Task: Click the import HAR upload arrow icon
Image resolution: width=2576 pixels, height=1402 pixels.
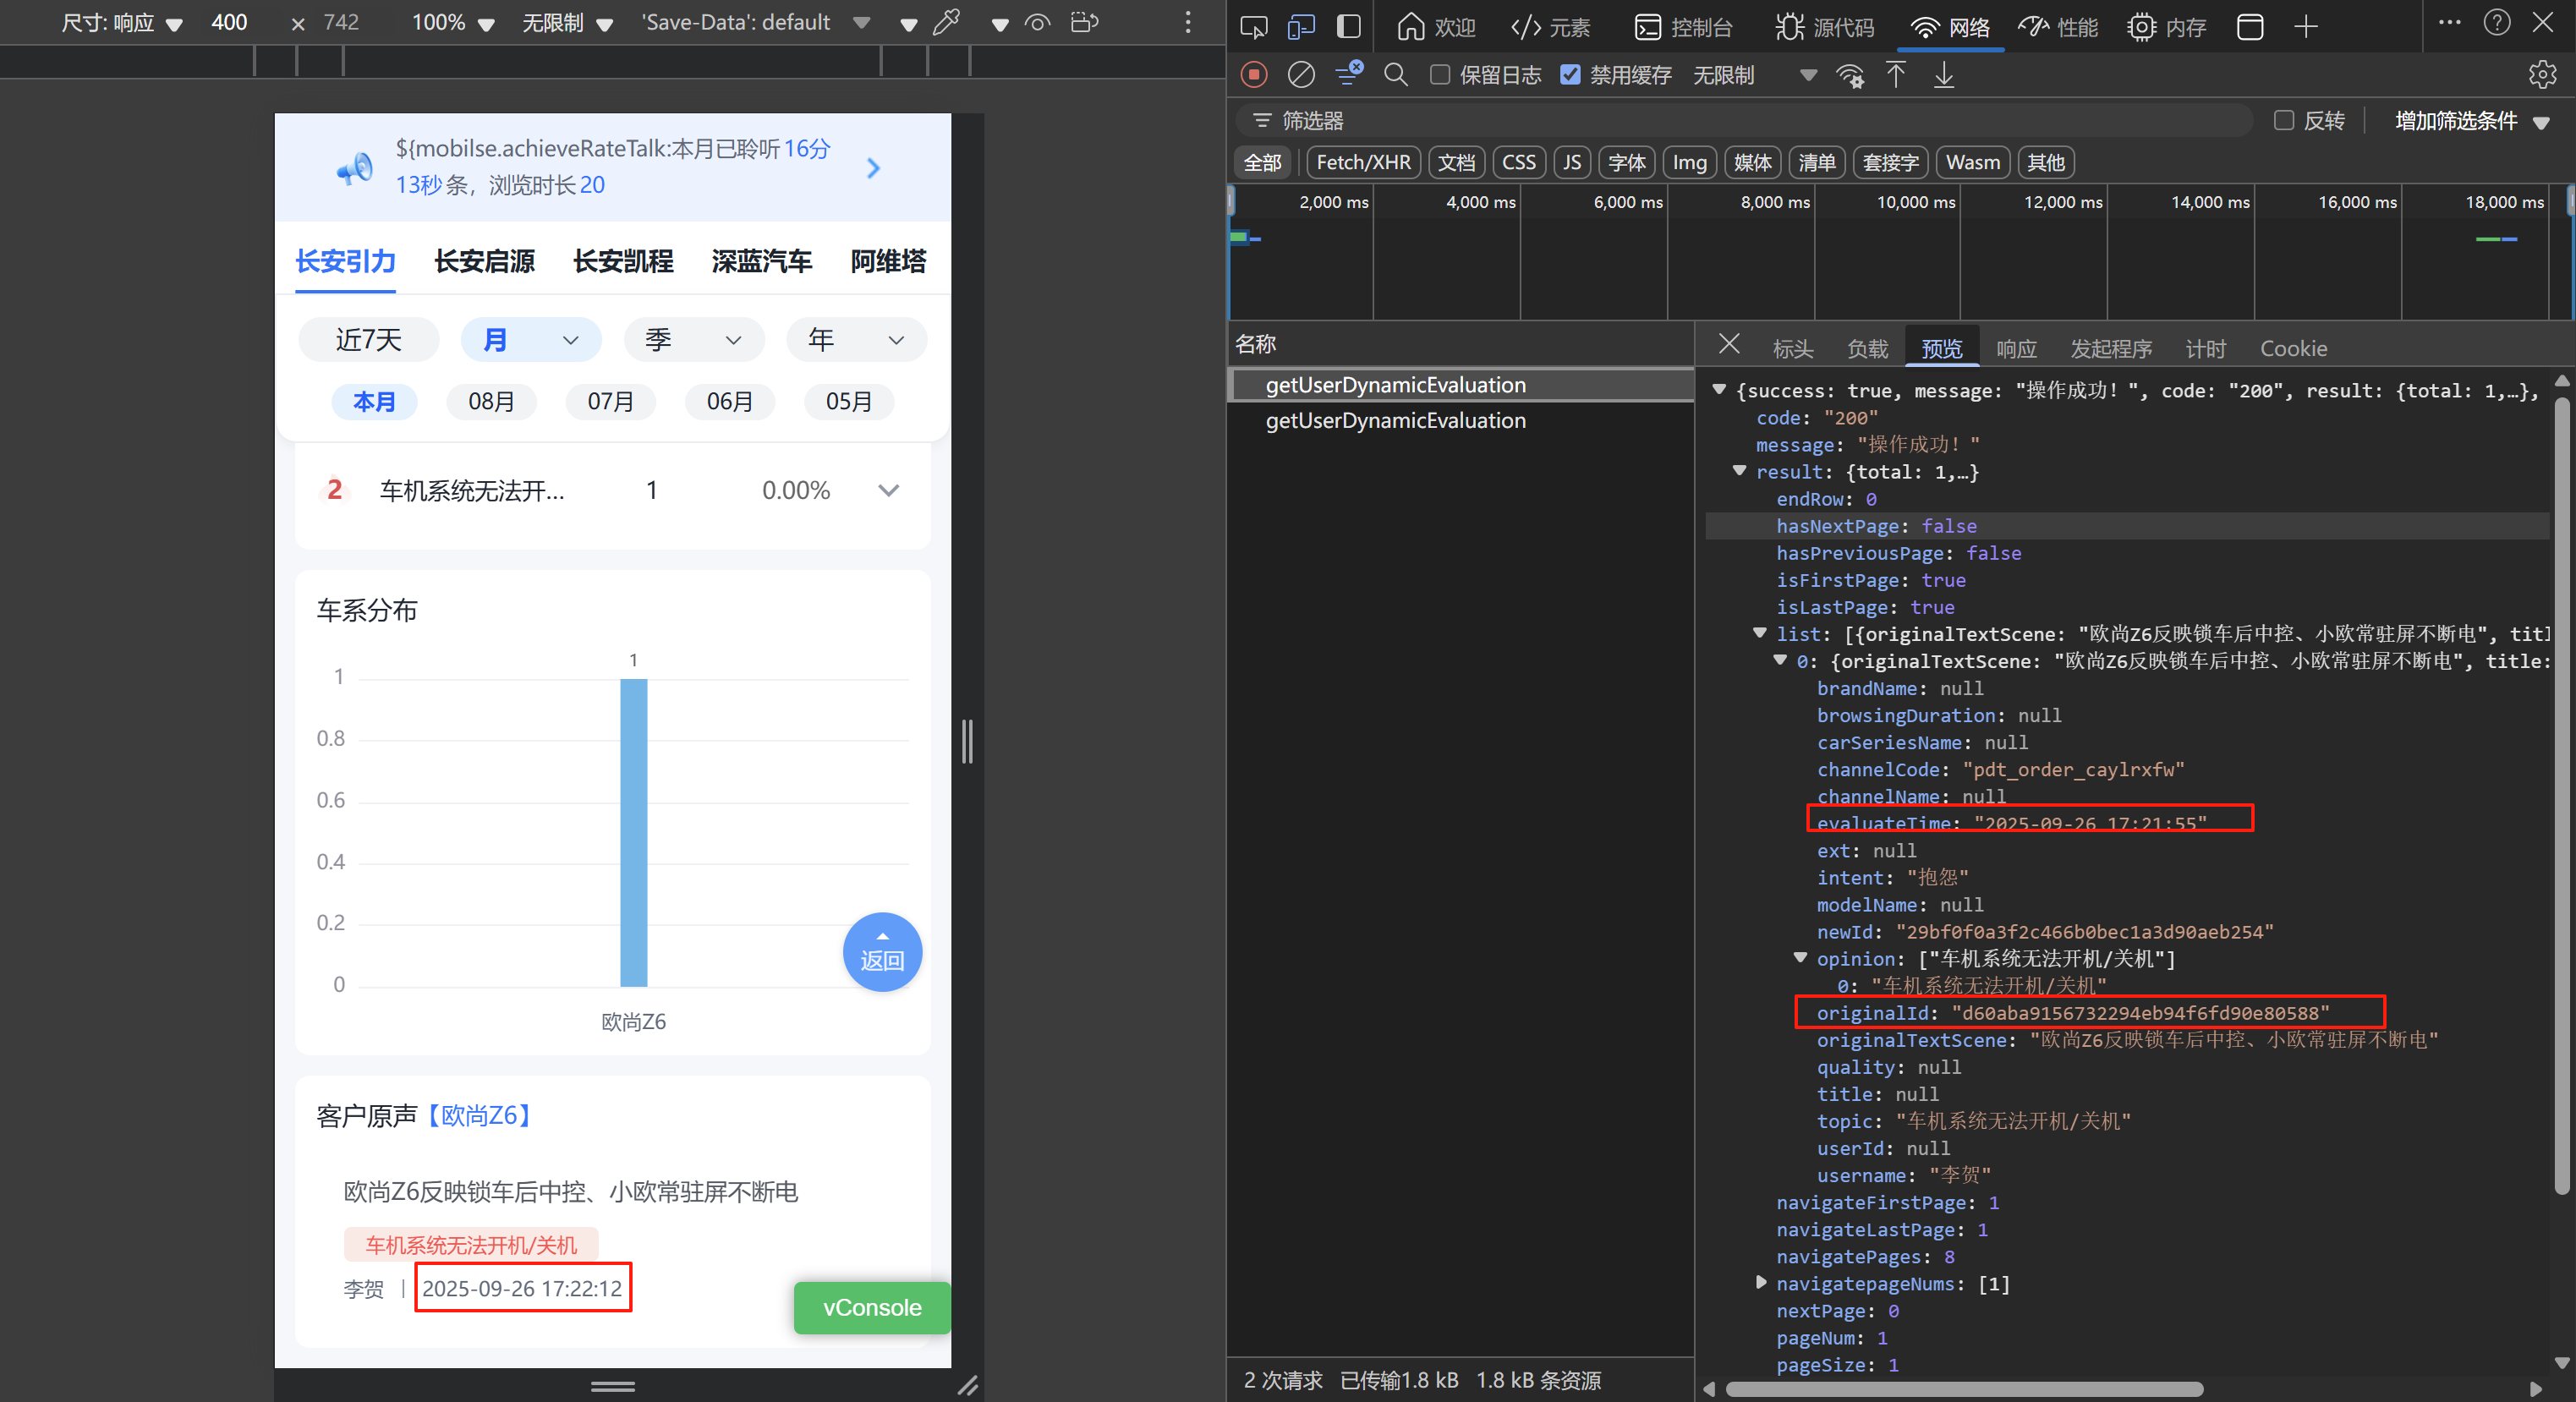Action: (x=1895, y=75)
